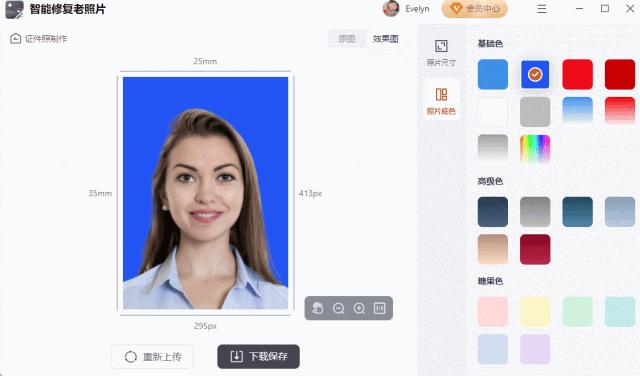Click the zoom in magnifier icon
This screenshot has width=640, height=376.
pos(359,308)
